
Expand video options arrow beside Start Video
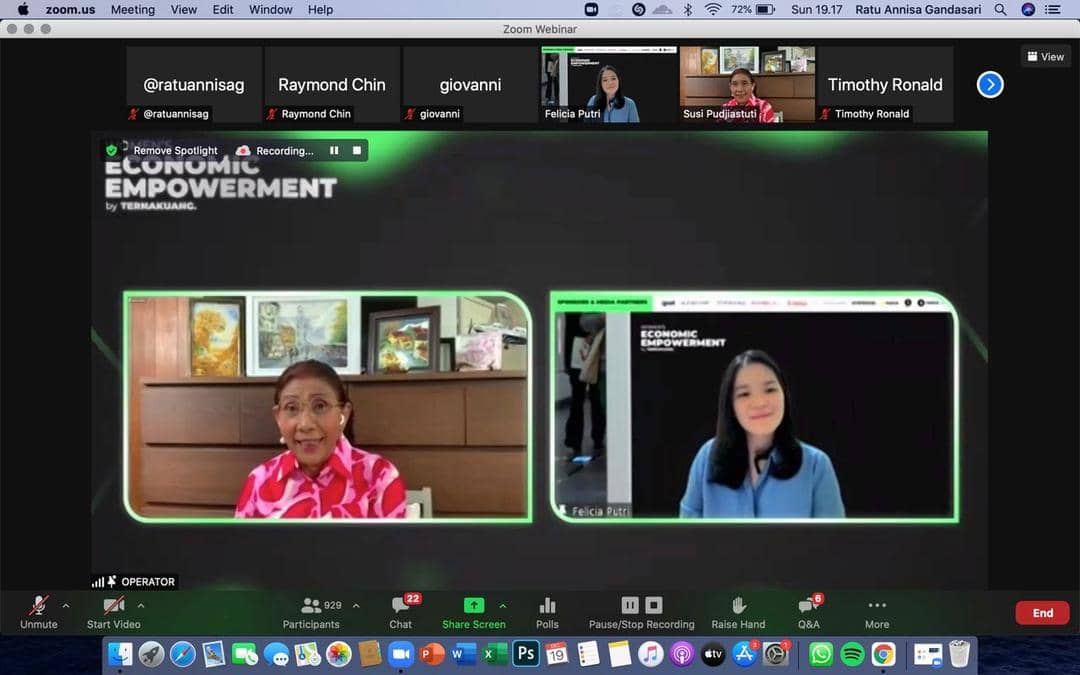click(x=141, y=605)
